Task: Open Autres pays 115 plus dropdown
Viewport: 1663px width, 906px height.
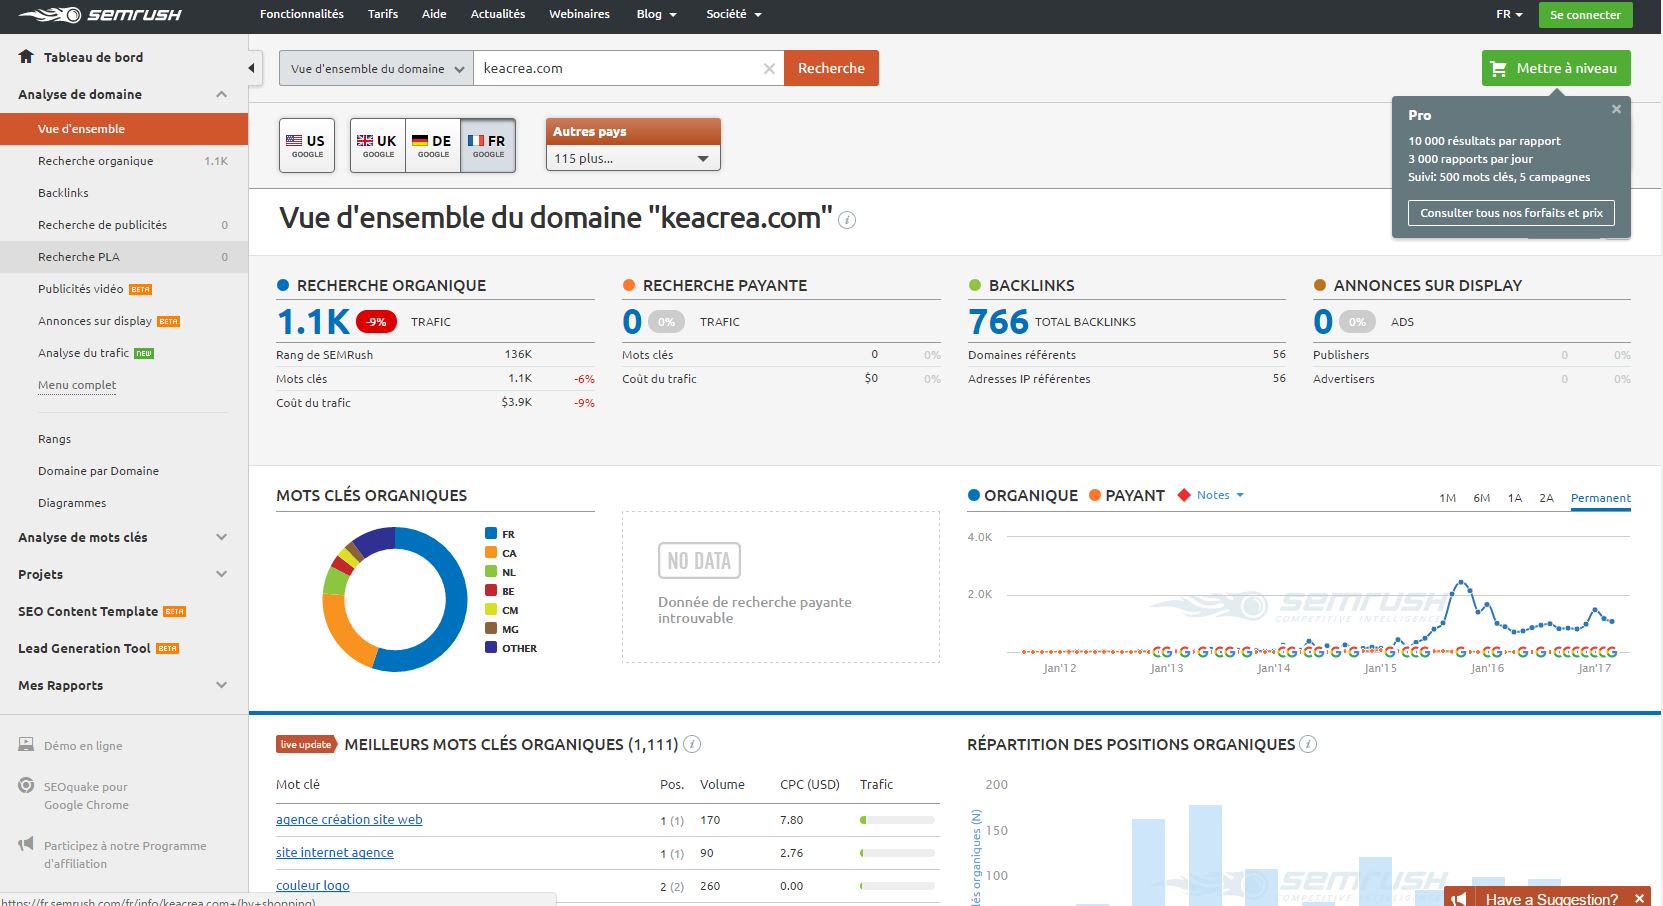Action: pyautogui.click(x=633, y=158)
